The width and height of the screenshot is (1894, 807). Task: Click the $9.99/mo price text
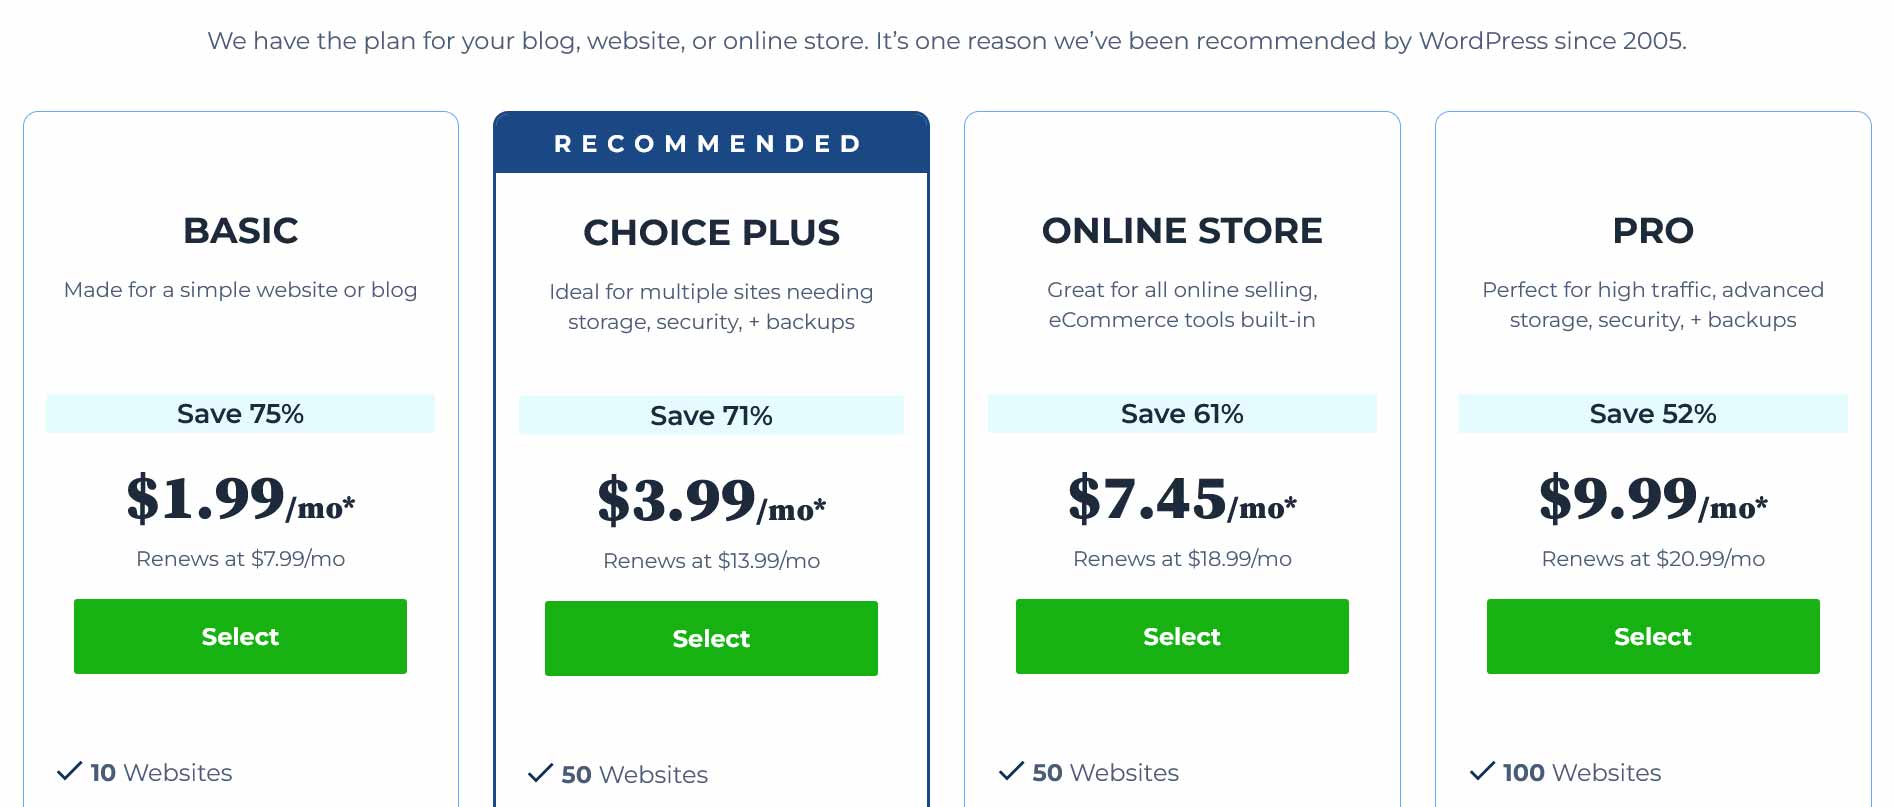click(x=1653, y=499)
